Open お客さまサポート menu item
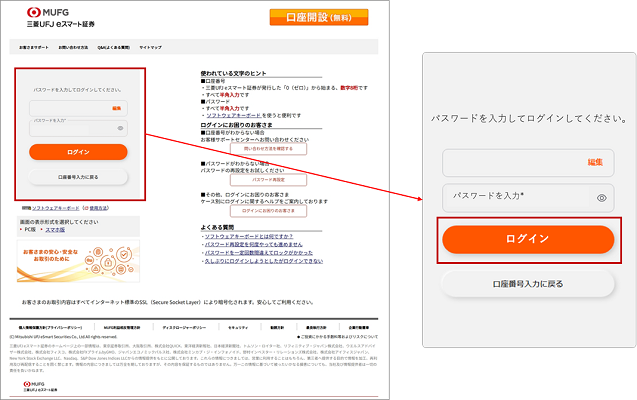 tap(33, 47)
